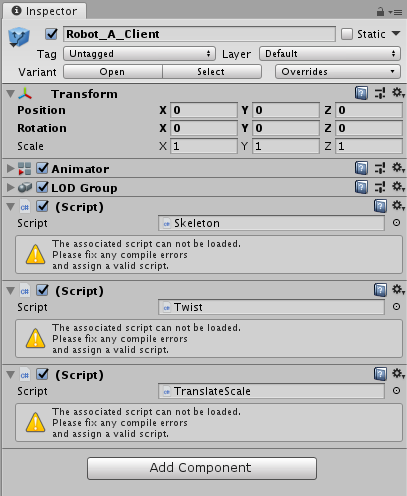
Task: Open the Layer dropdown showing Default
Action: [330, 54]
